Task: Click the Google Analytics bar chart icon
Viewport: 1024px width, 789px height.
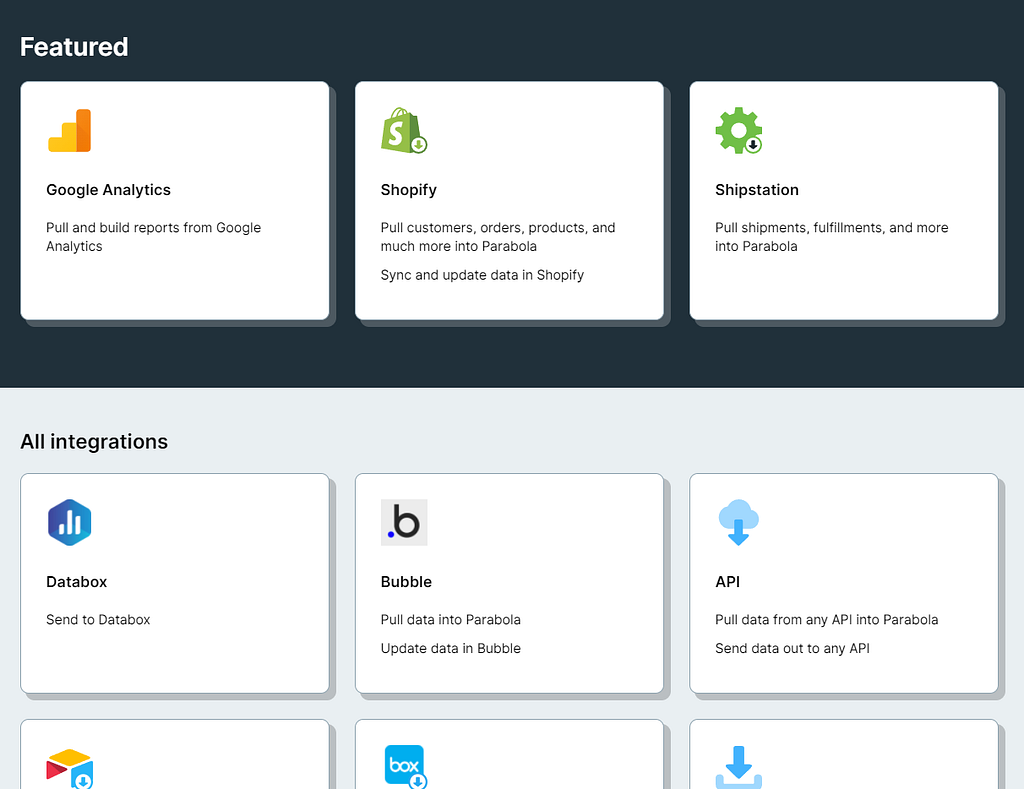Action: pos(69,131)
